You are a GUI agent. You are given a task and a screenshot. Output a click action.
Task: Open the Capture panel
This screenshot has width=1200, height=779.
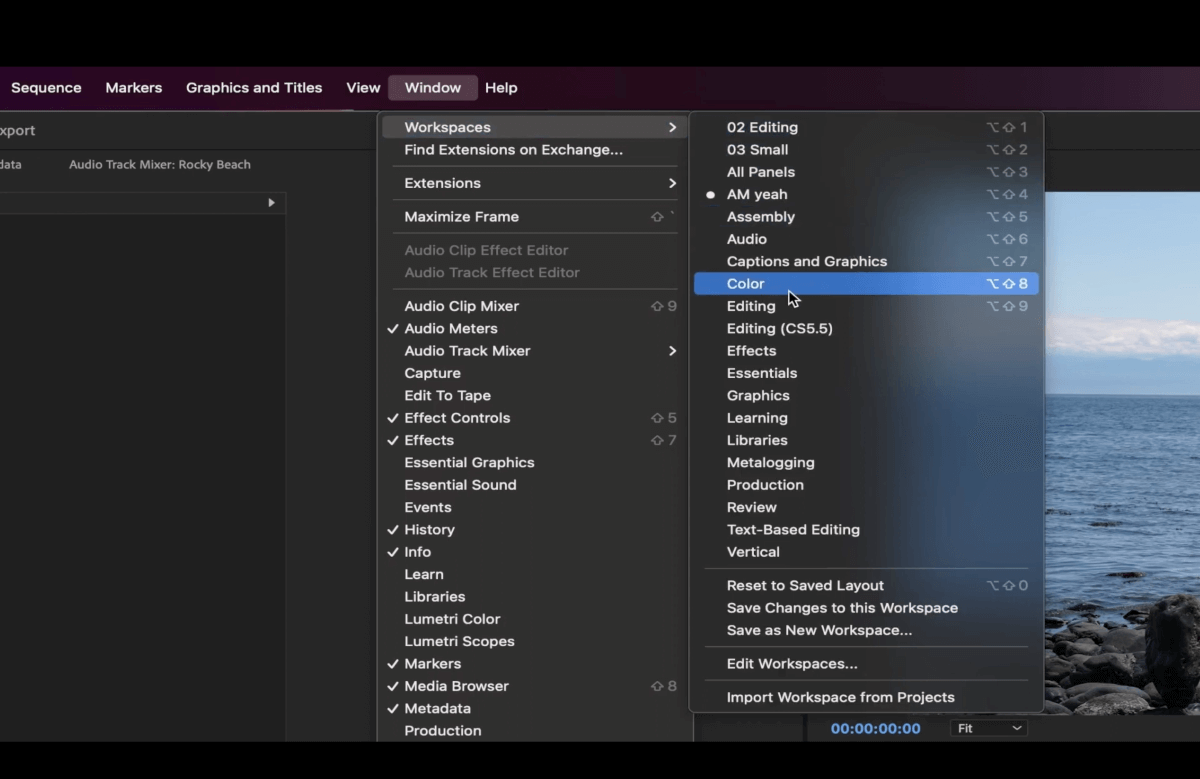[x=533, y=373]
